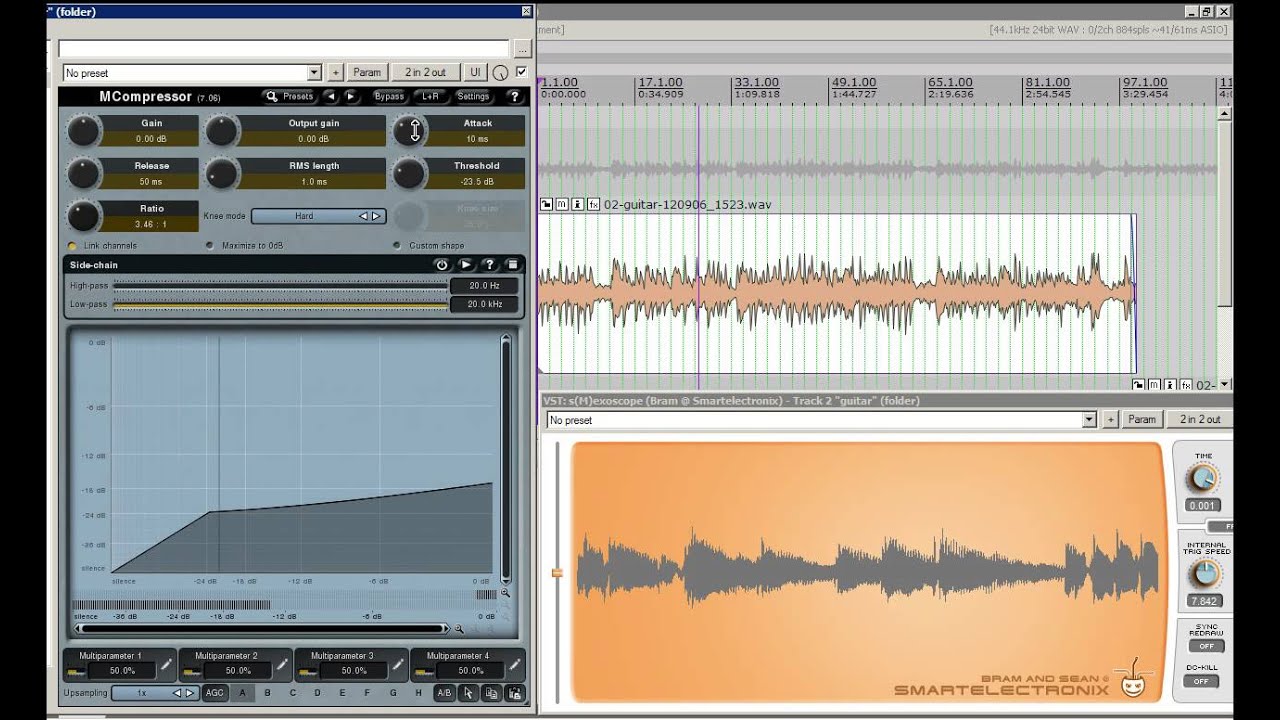Click the paste preset icon
The height and width of the screenshot is (720, 1280).
(x=514, y=692)
